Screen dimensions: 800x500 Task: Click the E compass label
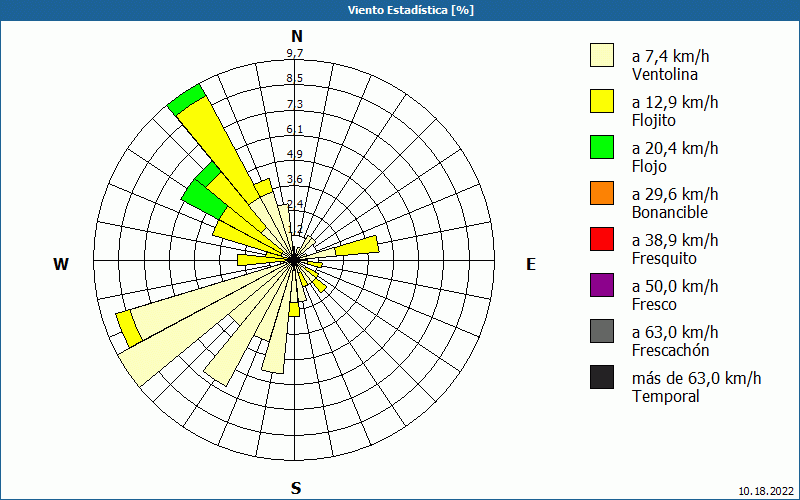pyautogui.click(x=531, y=264)
